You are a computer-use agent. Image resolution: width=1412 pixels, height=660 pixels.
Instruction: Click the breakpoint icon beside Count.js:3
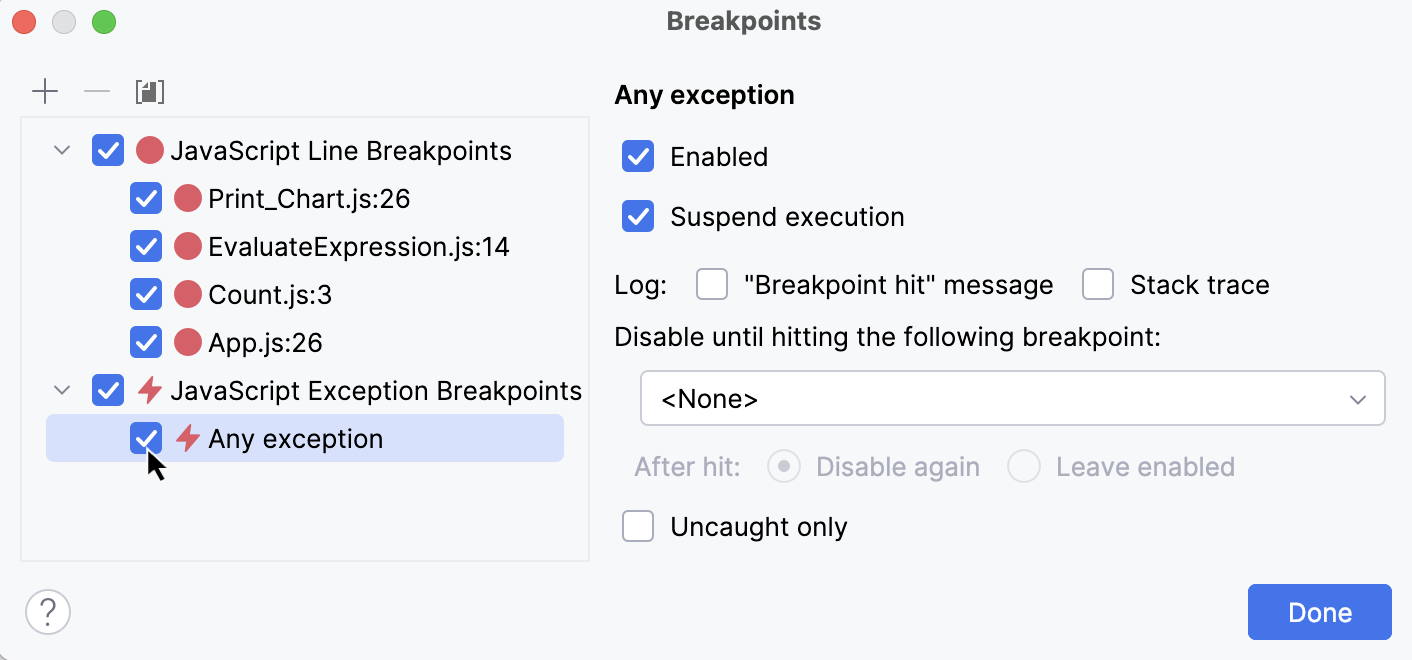pos(186,294)
